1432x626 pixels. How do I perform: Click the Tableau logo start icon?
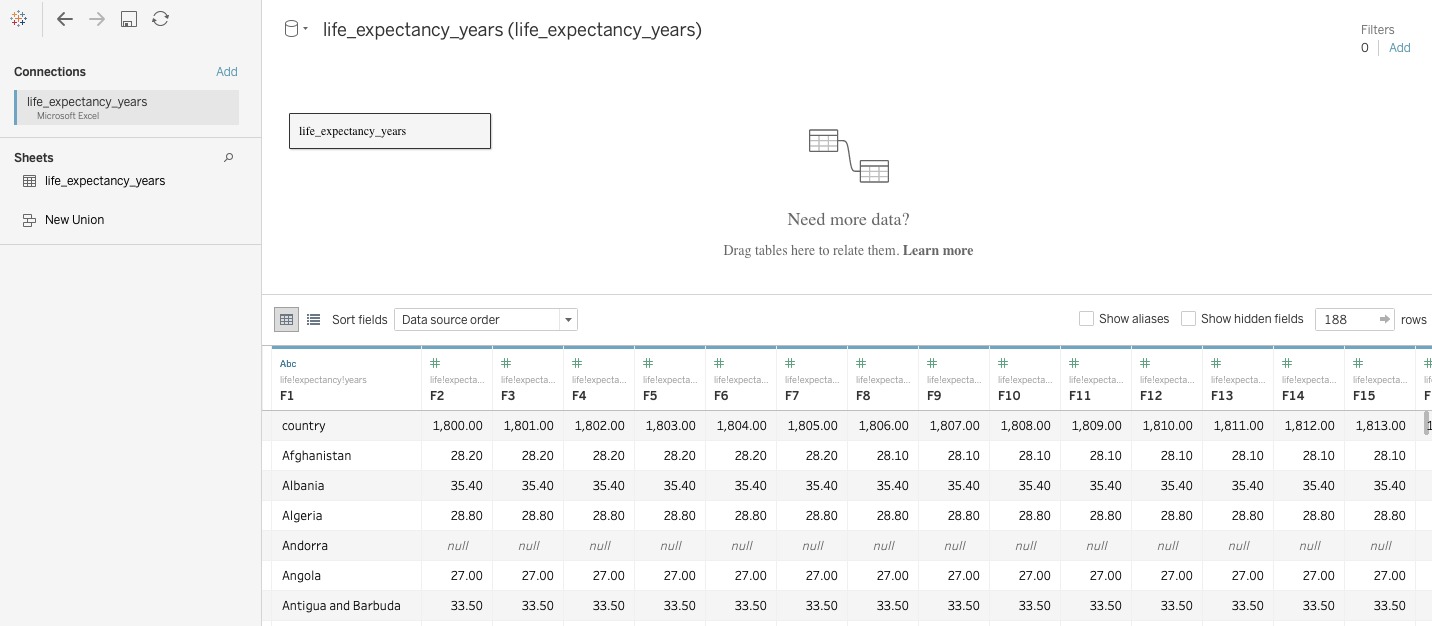(x=21, y=19)
